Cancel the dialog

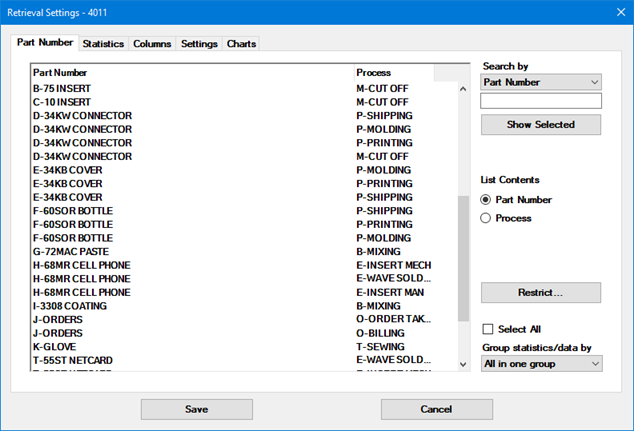click(436, 409)
